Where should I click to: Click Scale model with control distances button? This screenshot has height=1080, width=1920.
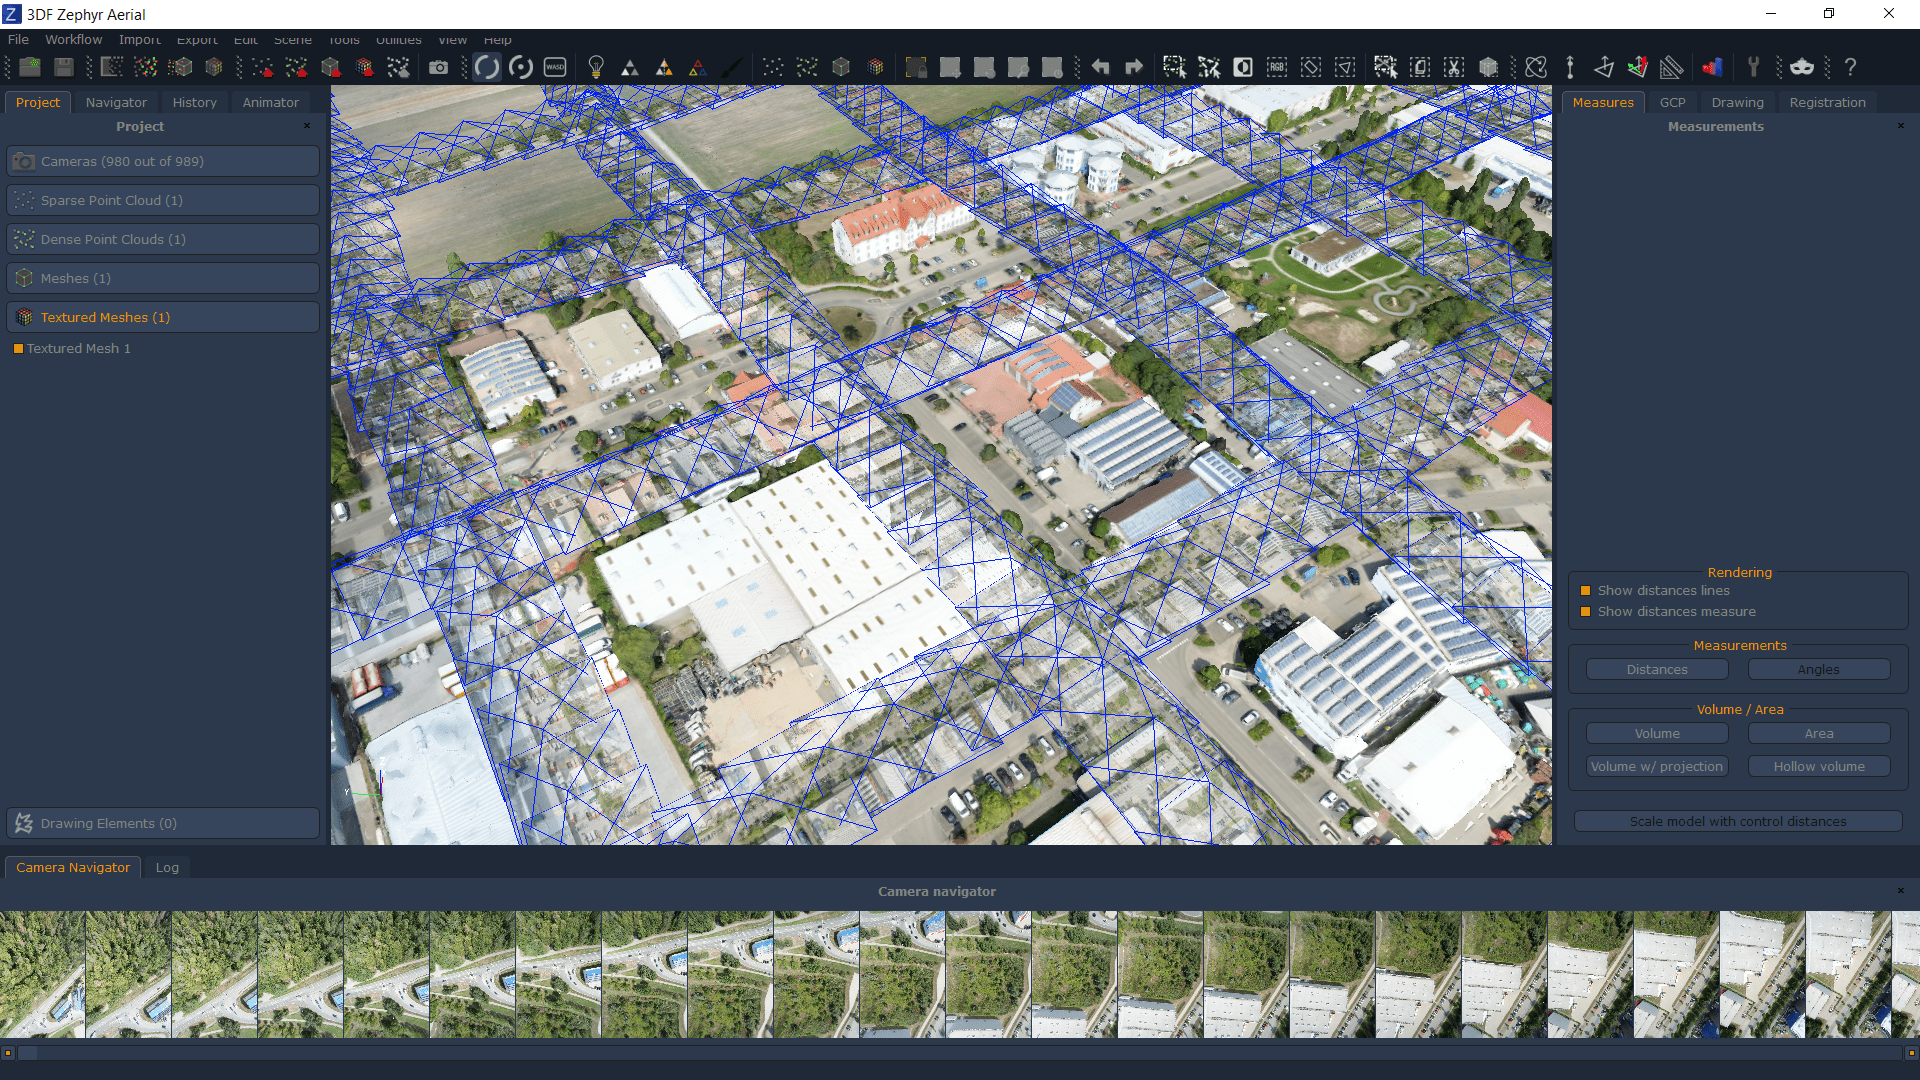point(1739,820)
